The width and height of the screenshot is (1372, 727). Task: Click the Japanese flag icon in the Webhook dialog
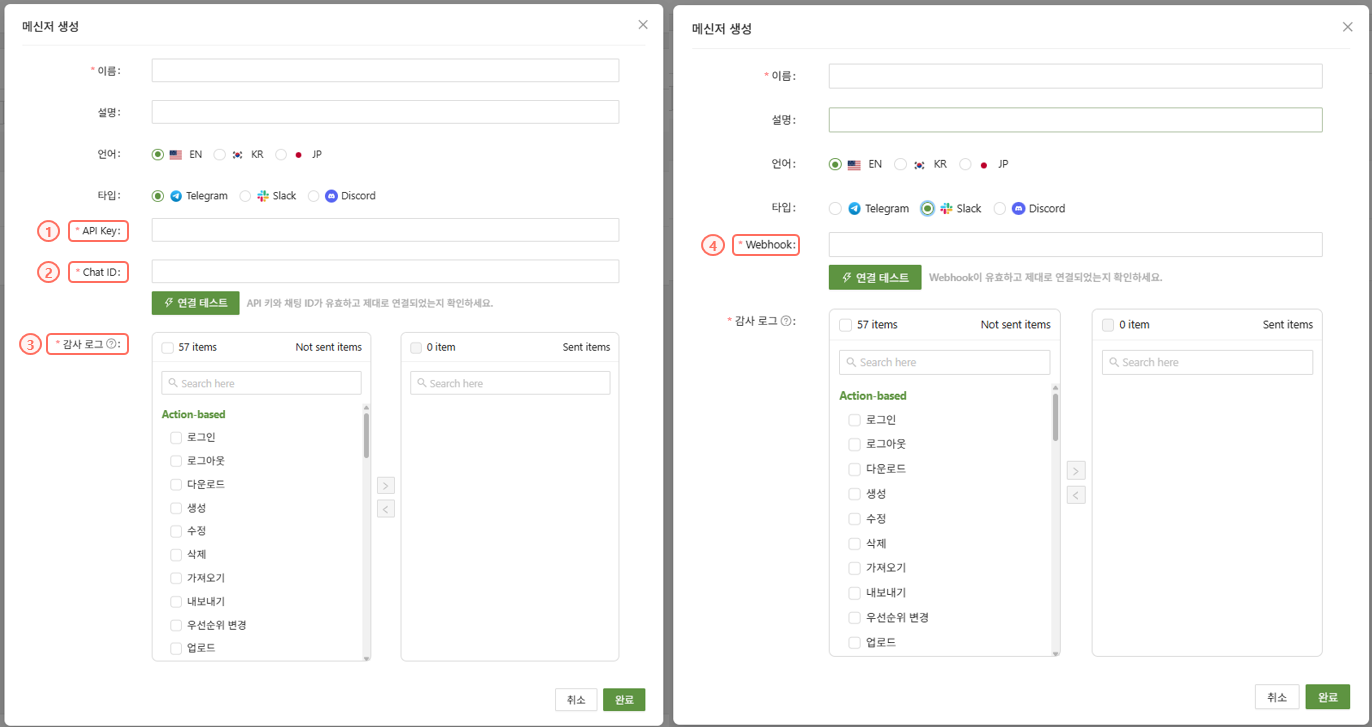984,165
